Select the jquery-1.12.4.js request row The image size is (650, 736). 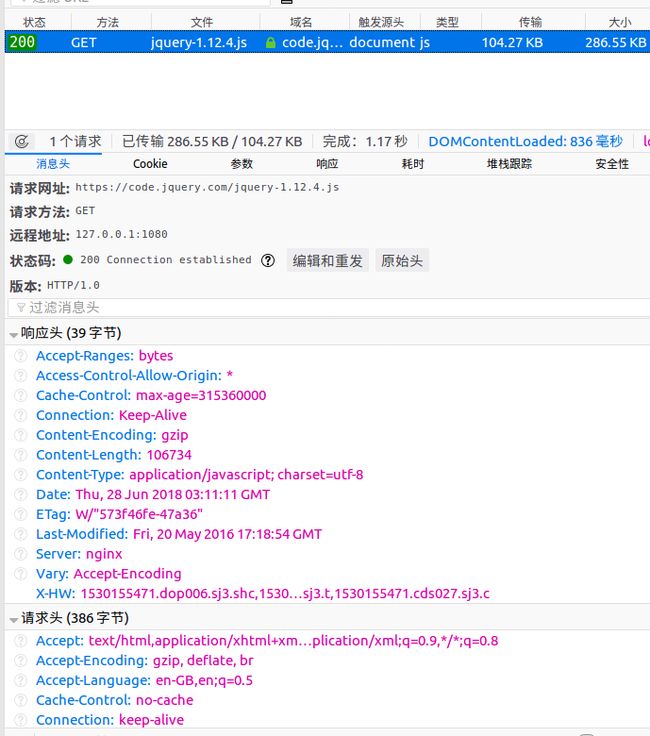[327, 42]
